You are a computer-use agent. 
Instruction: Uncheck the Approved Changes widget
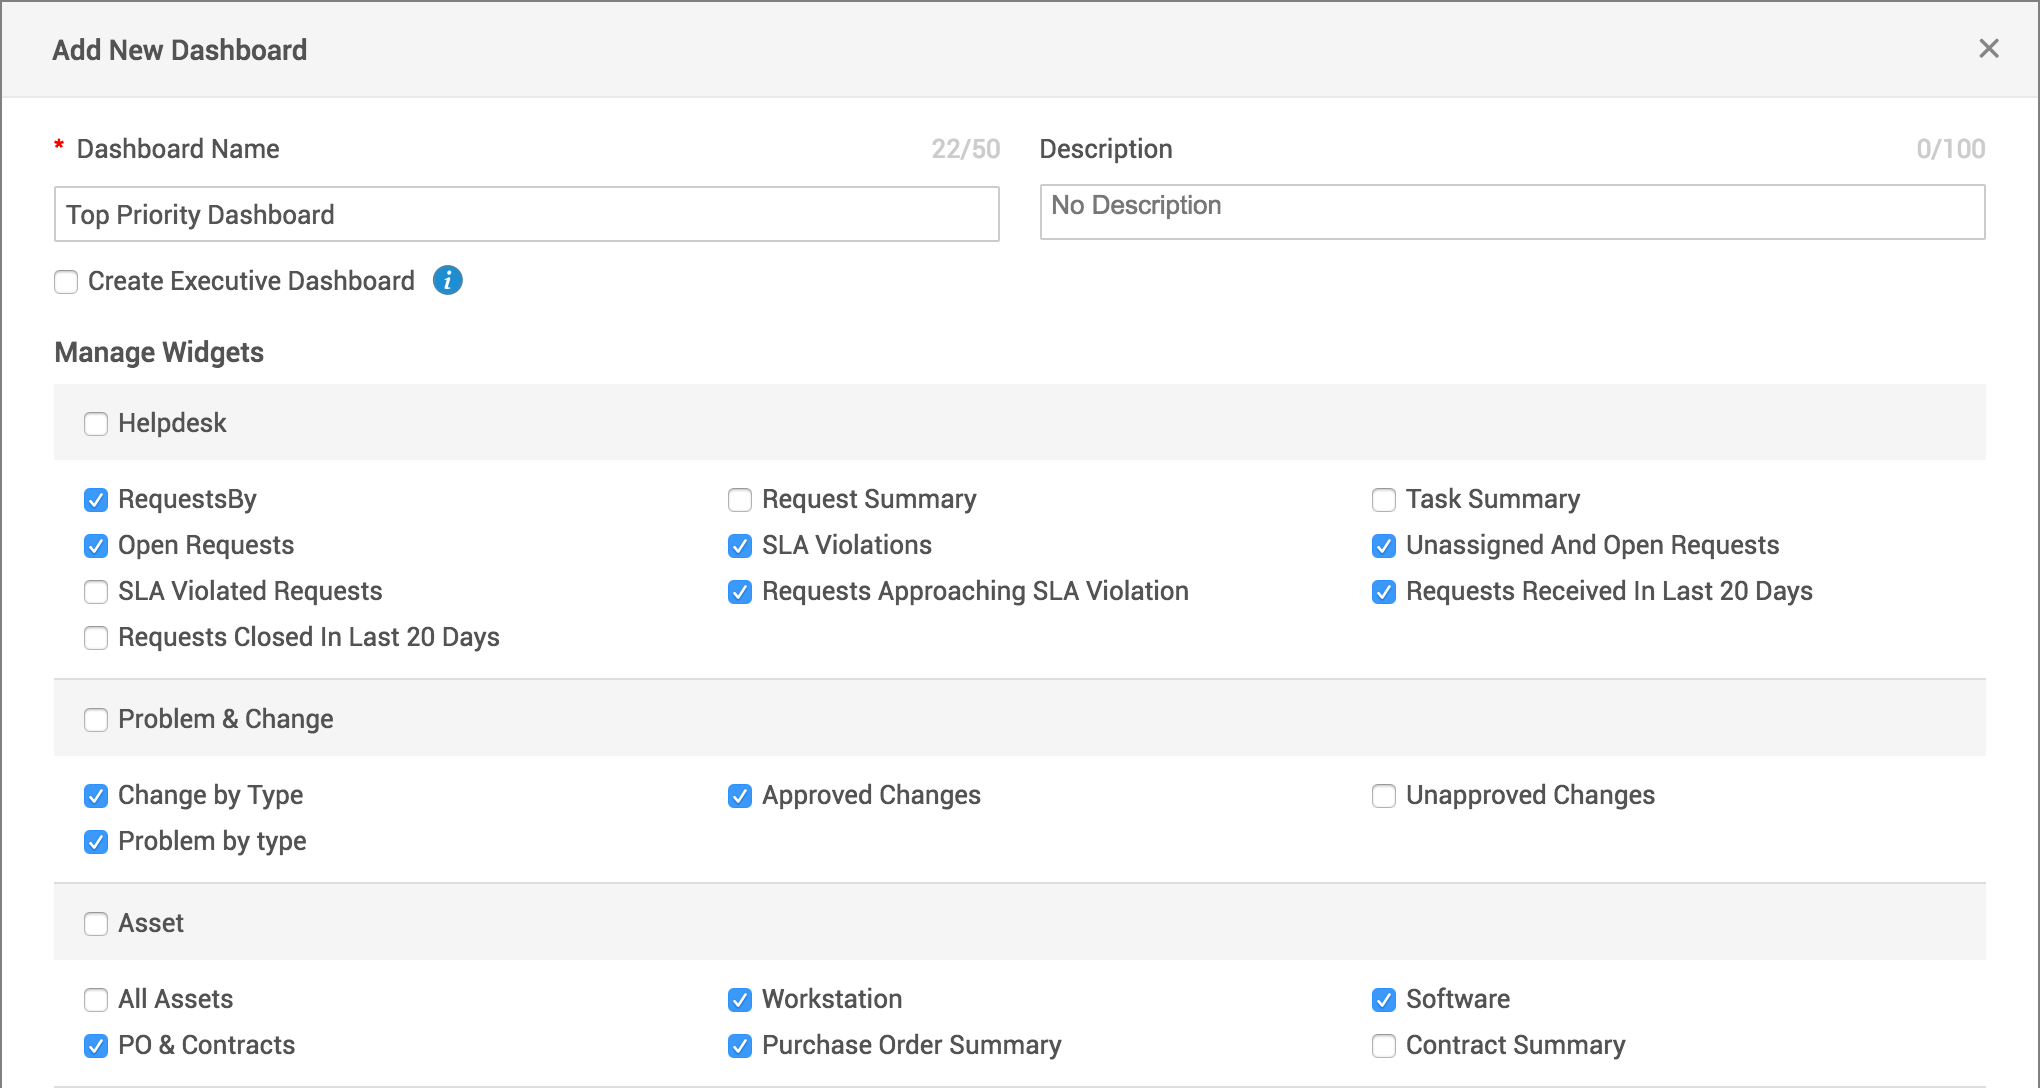click(740, 796)
